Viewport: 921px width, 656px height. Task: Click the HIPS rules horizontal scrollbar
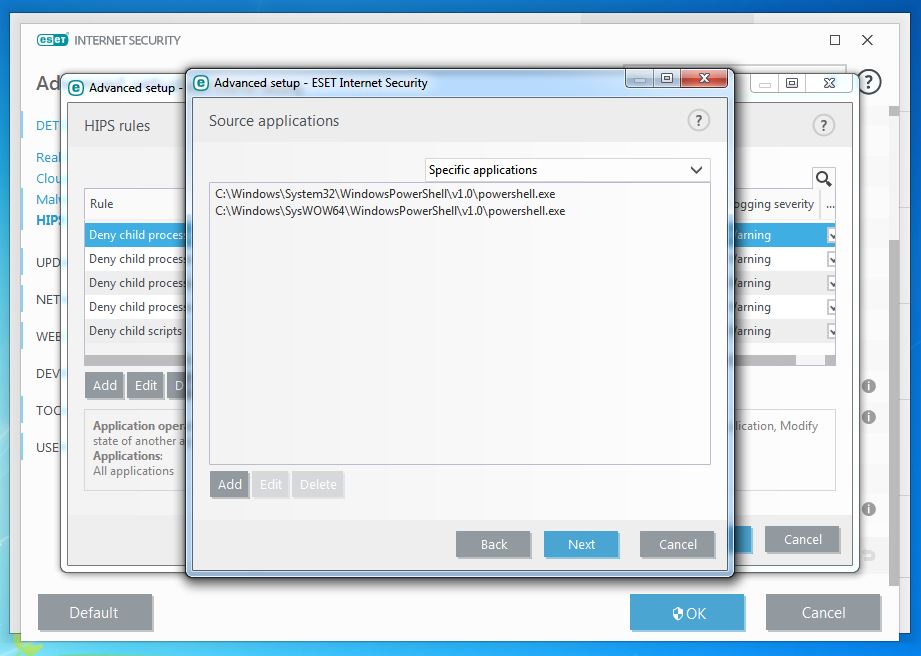764,360
